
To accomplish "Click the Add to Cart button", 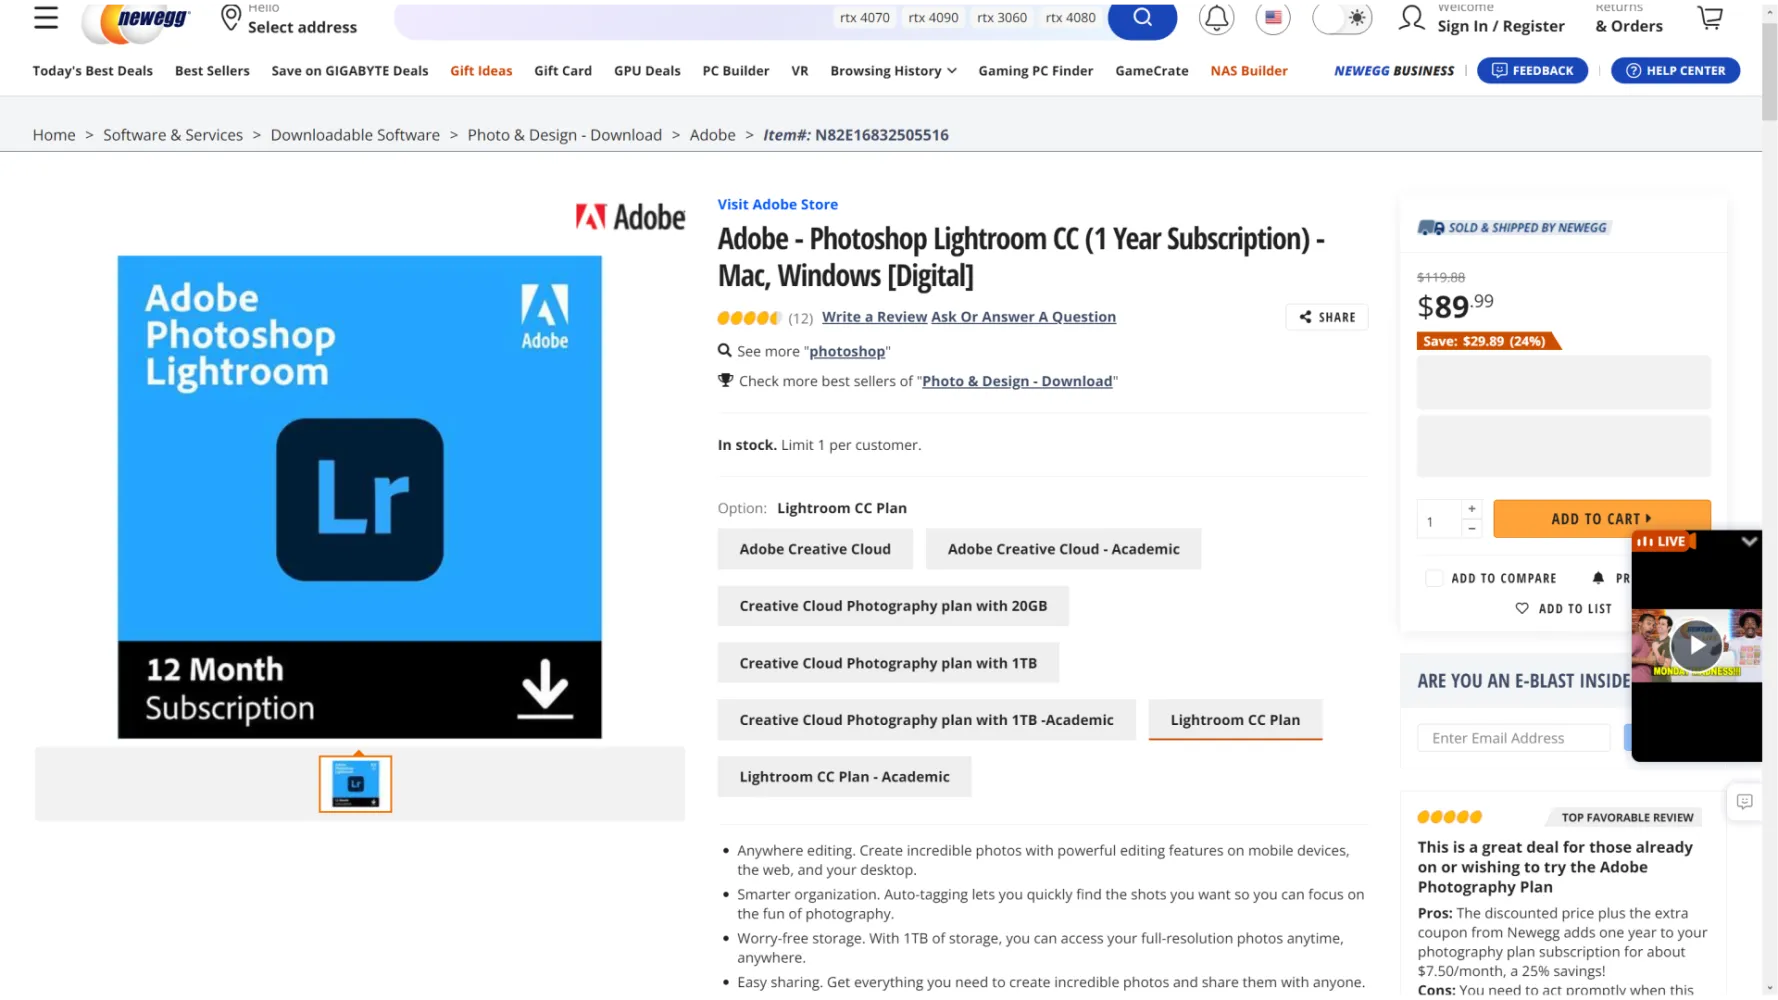I will tap(1601, 519).
